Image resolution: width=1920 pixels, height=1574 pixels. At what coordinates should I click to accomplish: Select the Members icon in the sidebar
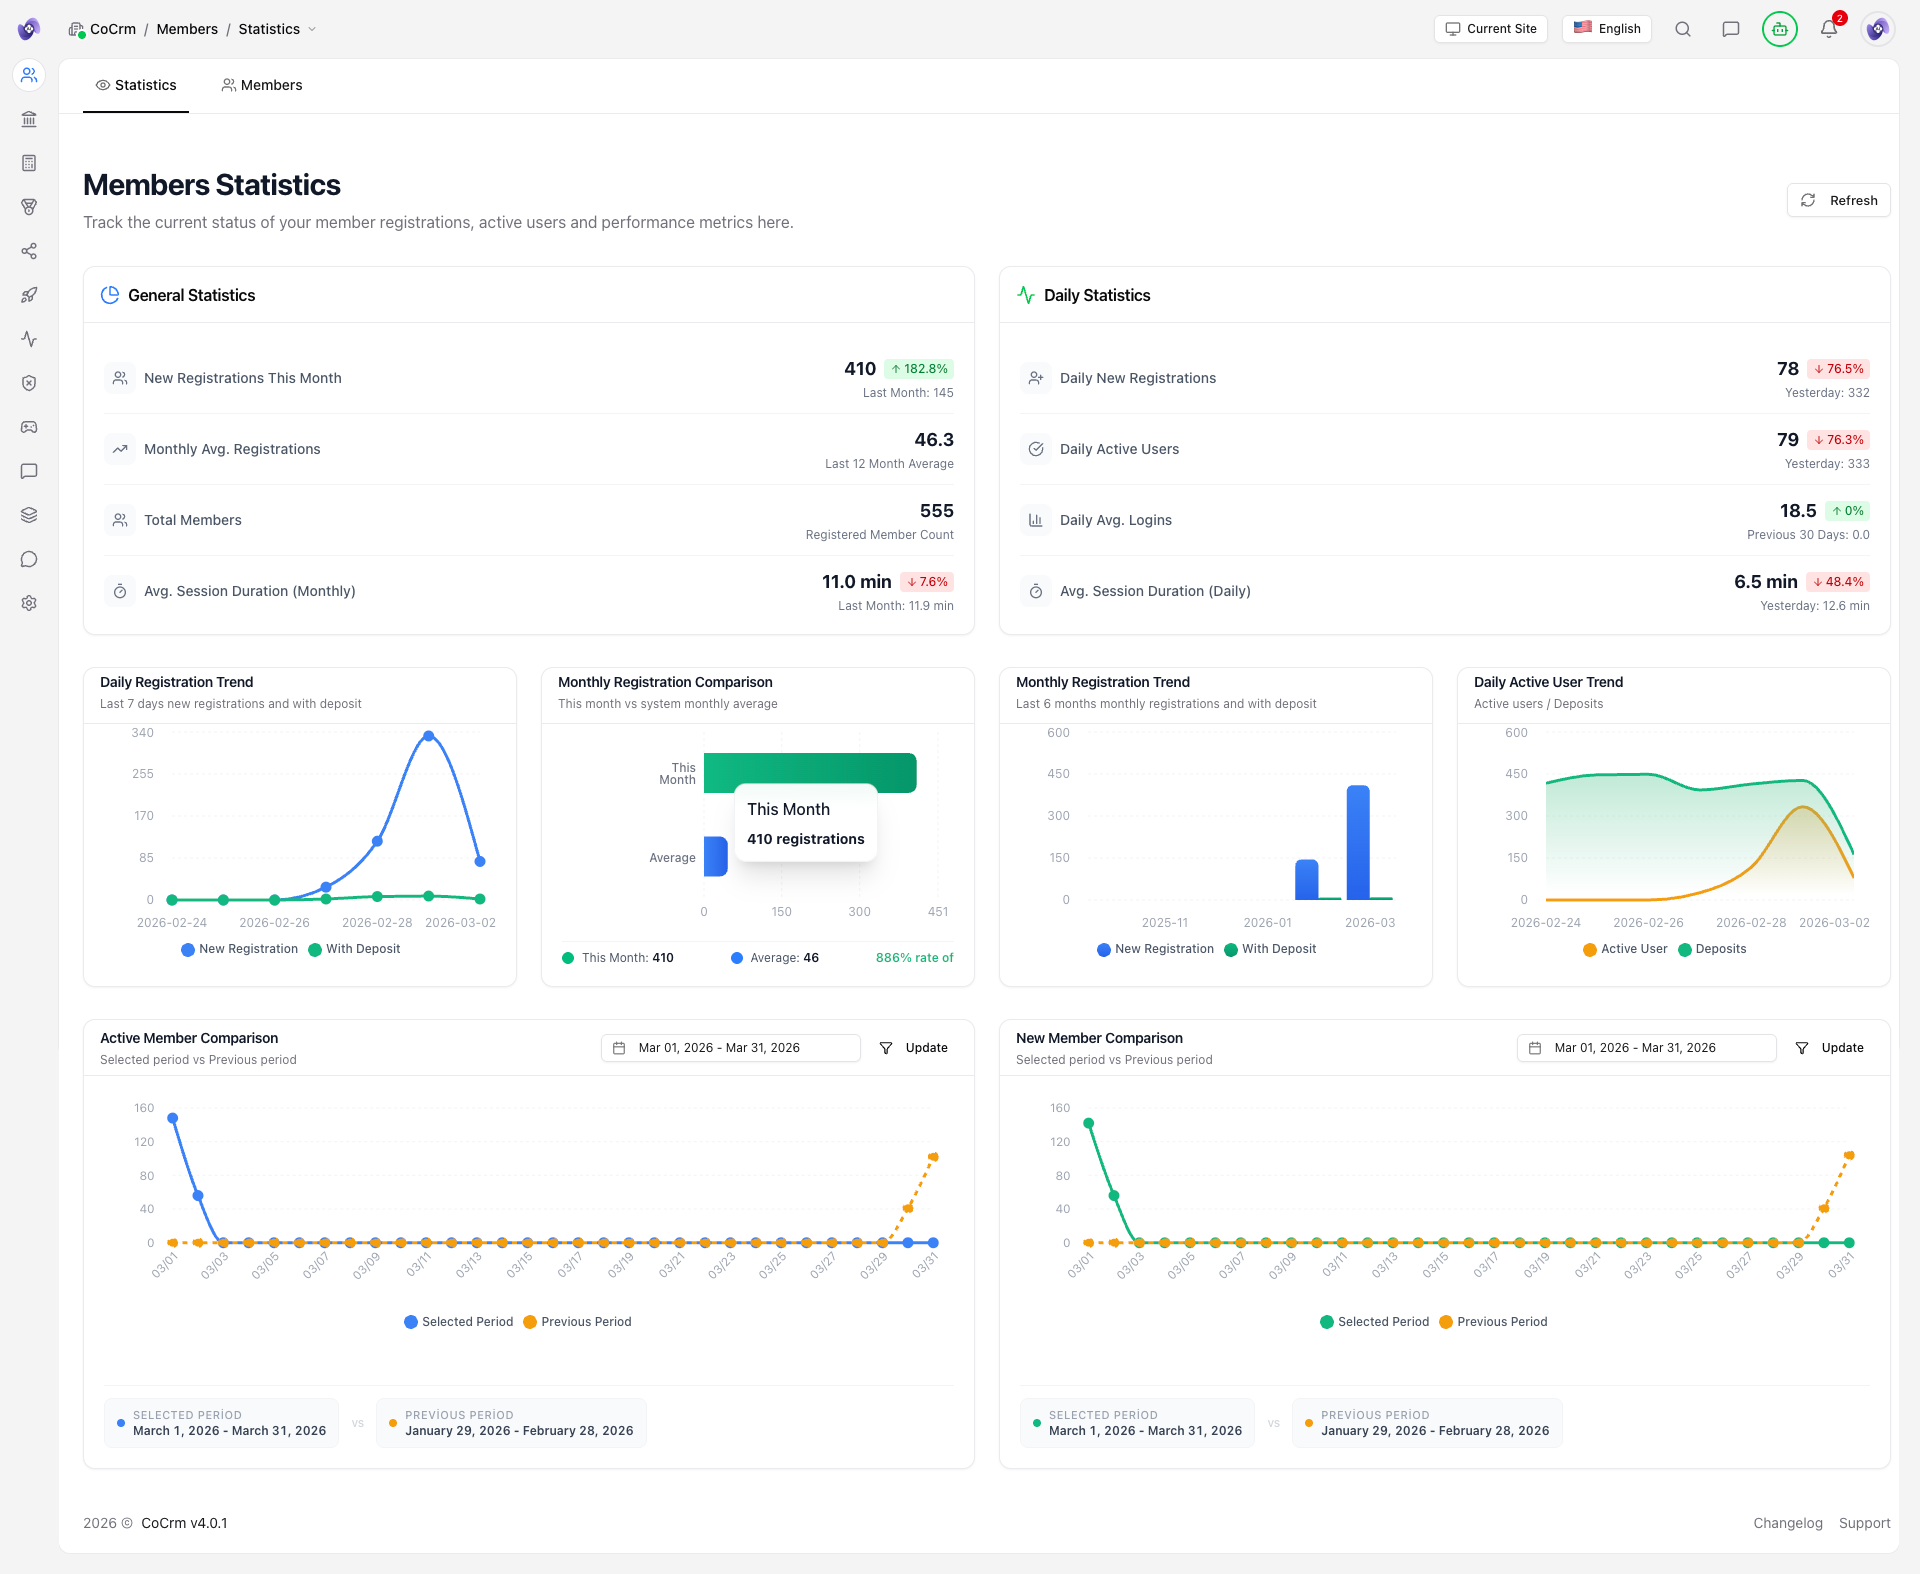coord(29,75)
